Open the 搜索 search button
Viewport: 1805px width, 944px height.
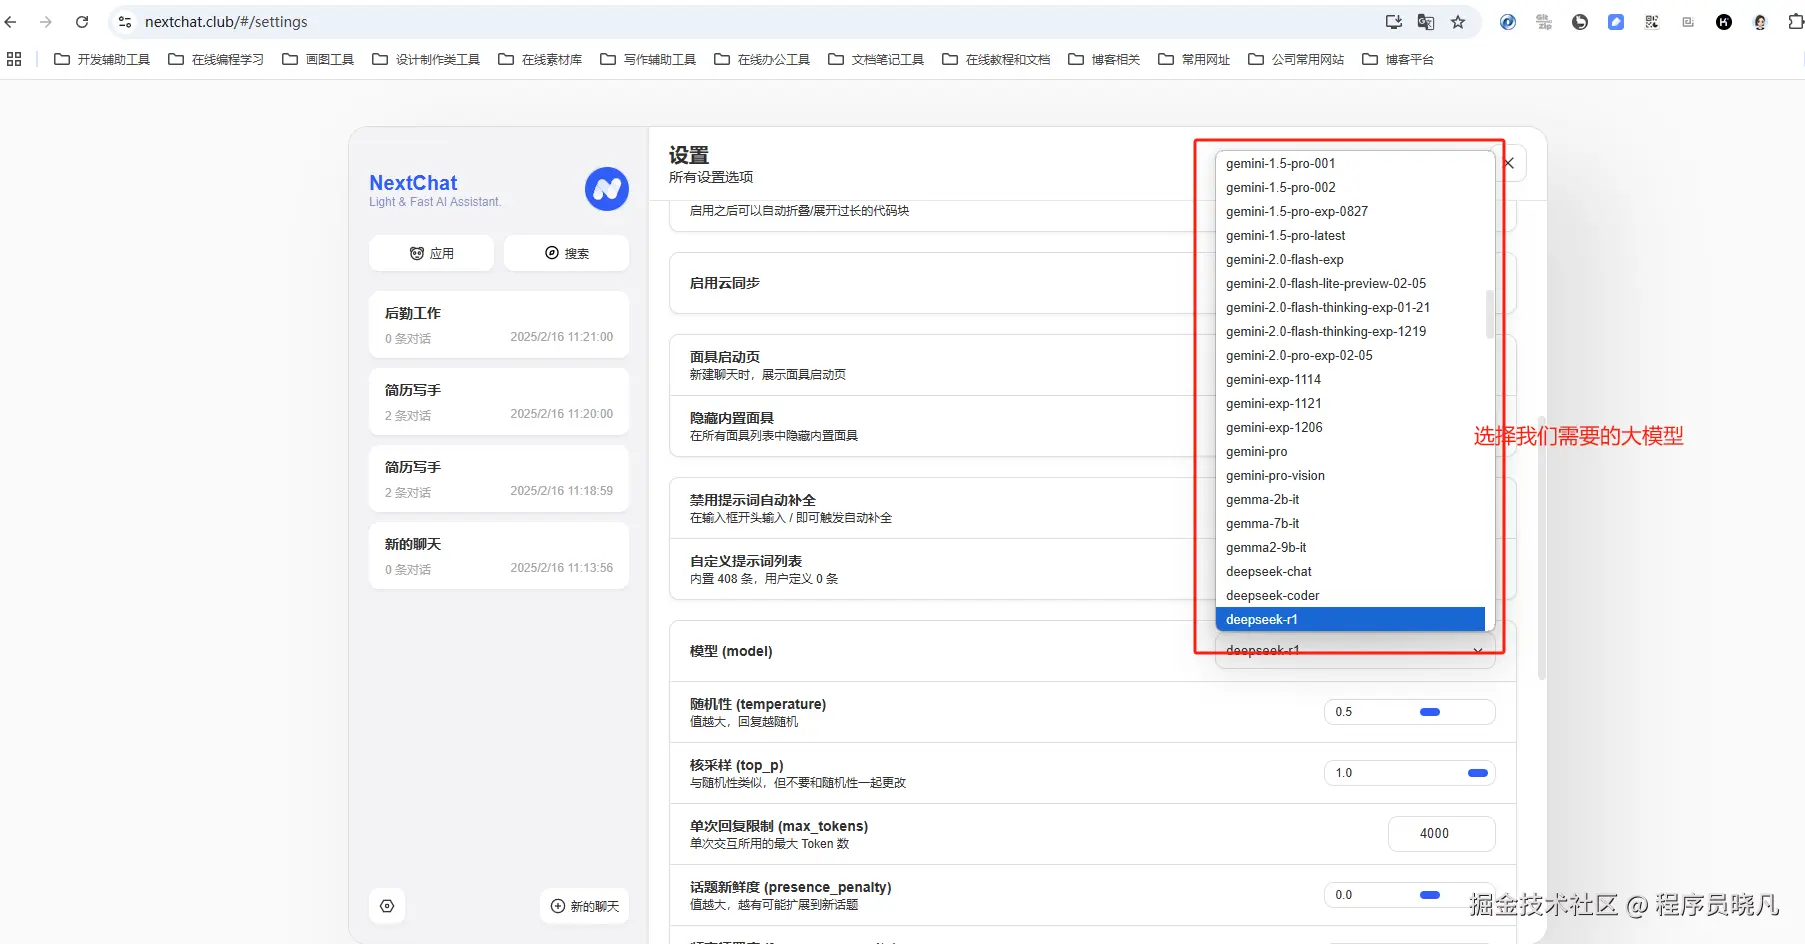pyautogui.click(x=566, y=253)
